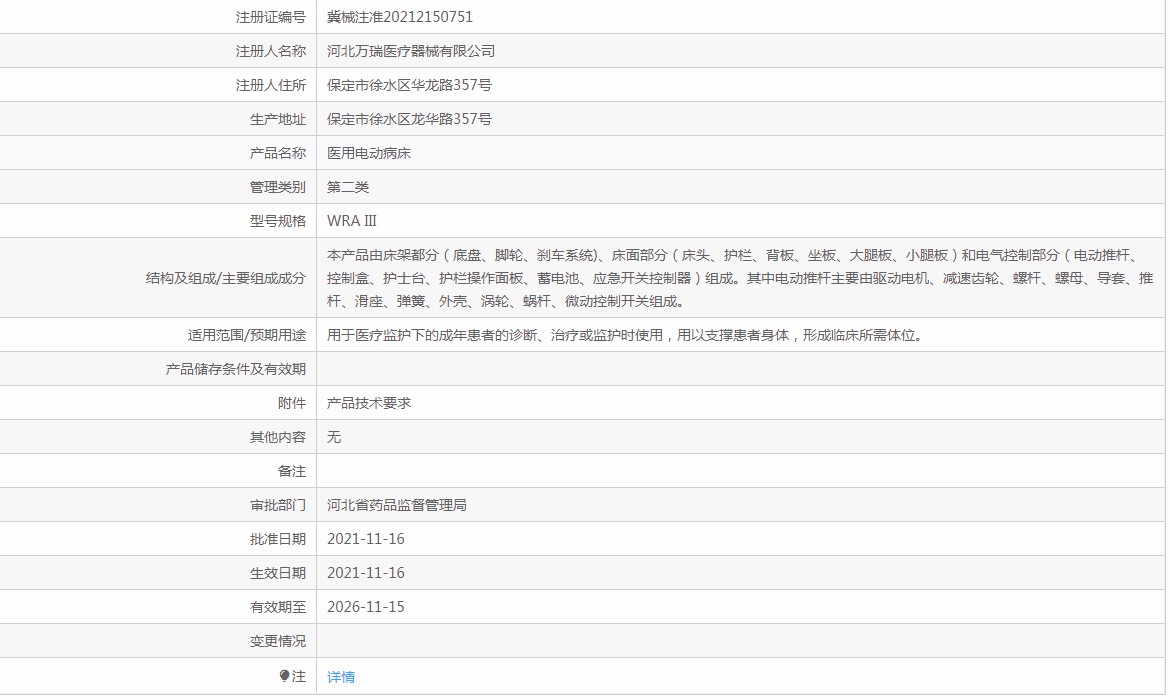Click the structure description starting 本产品由床架部分
Image resolution: width=1170 pixels, height=700 pixels.
[740, 278]
